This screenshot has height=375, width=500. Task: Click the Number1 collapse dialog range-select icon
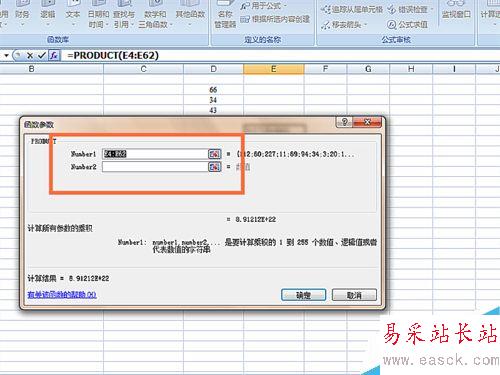pos(214,154)
